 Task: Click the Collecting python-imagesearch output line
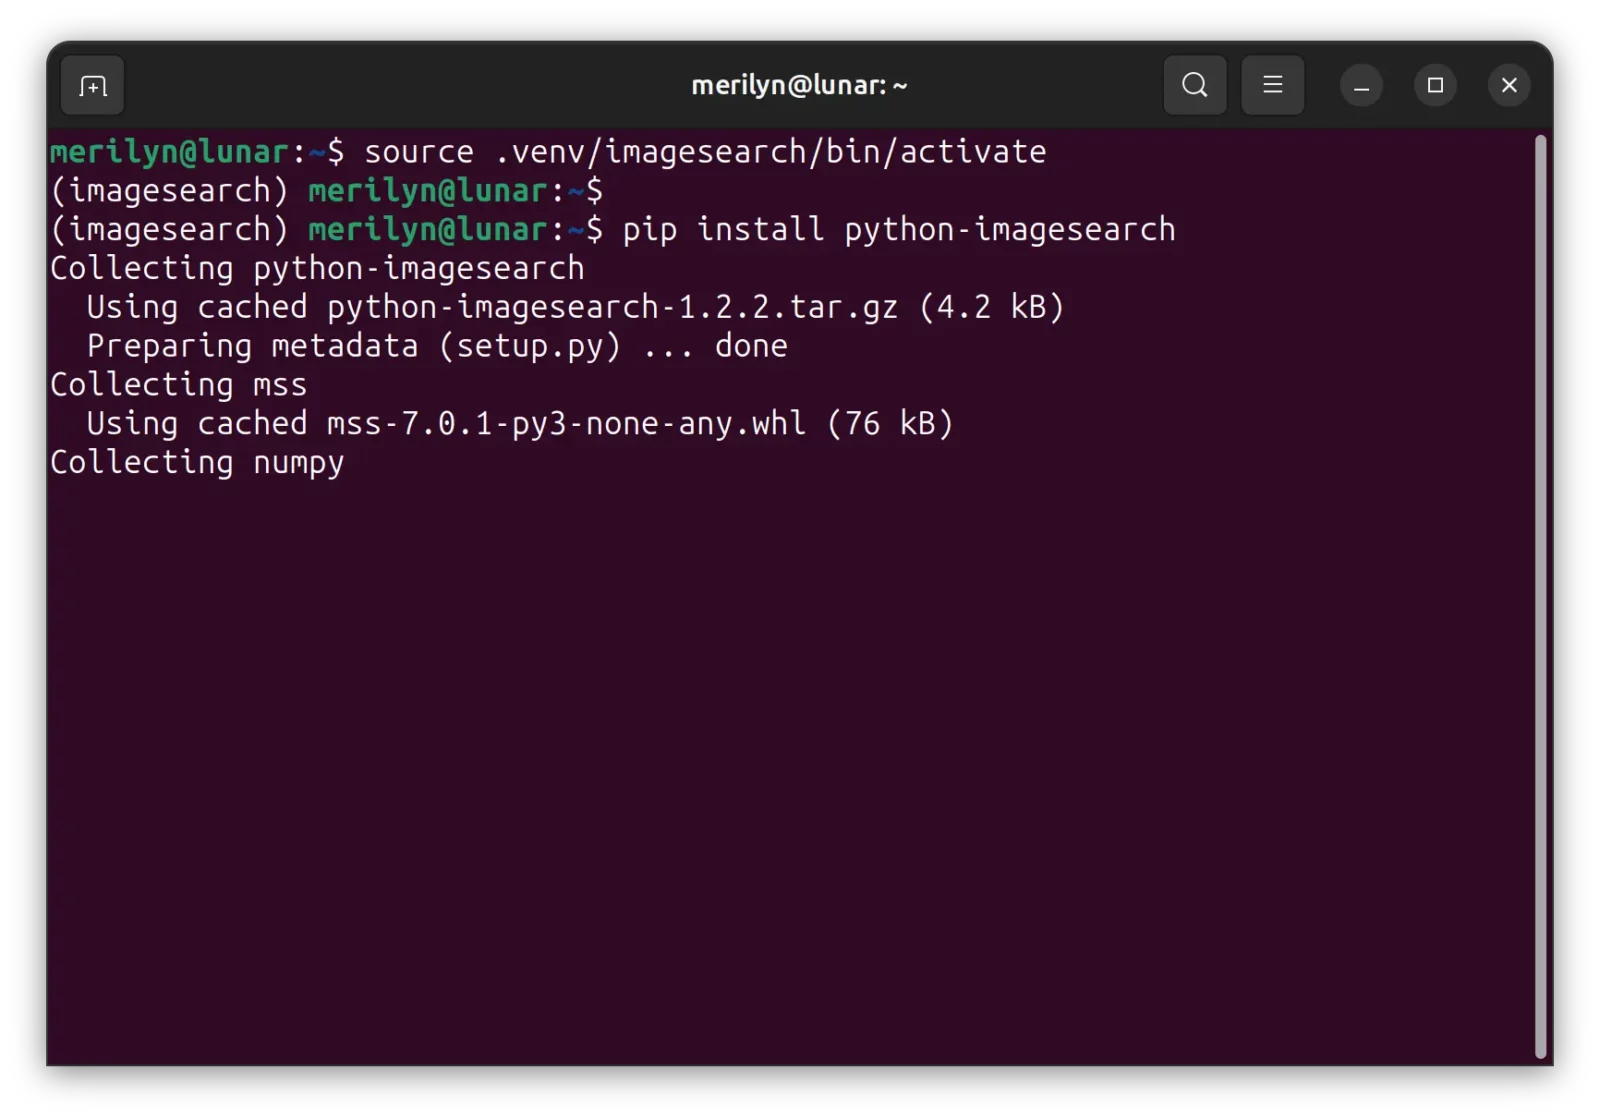(x=317, y=269)
